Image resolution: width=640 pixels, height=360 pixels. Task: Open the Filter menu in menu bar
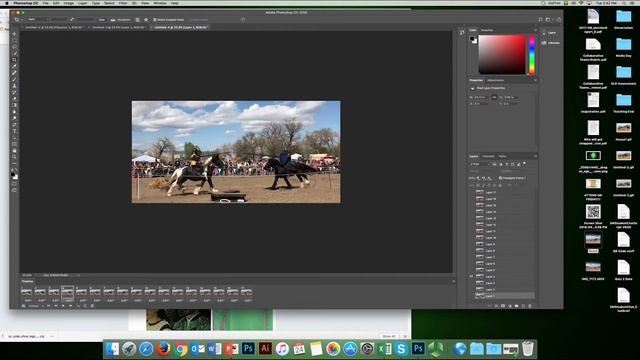click(x=123, y=3)
